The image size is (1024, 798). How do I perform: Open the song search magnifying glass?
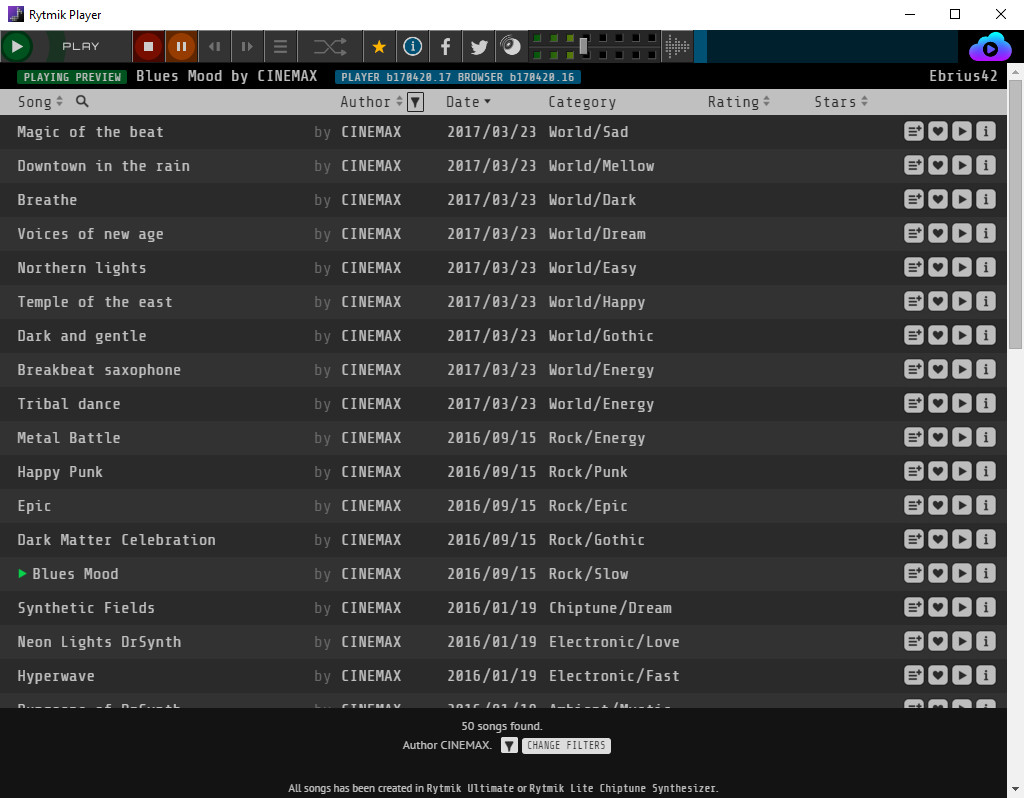[x=81, y=101]
